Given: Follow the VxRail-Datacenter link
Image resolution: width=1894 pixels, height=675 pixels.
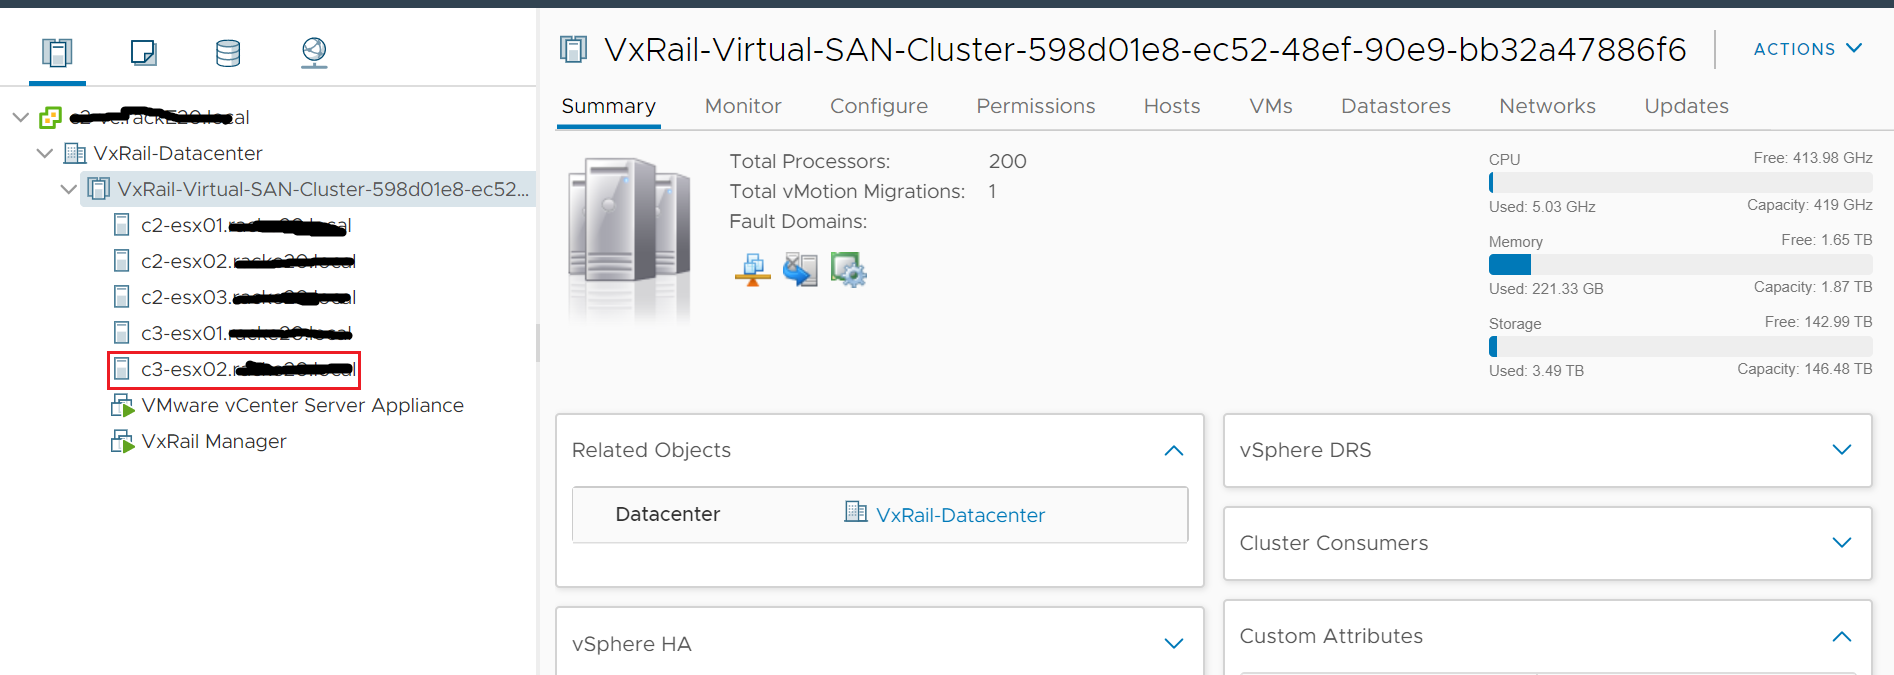Looking at the screenshot, I should 959,514.
